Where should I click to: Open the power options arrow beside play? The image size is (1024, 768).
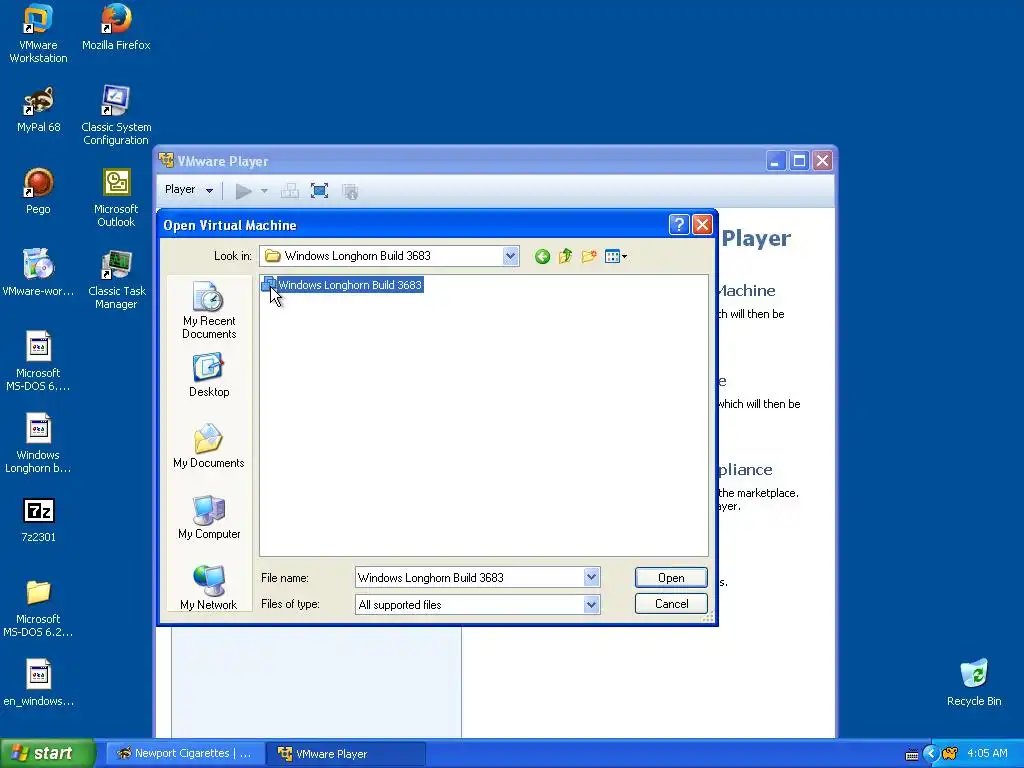tap(264, 191)
